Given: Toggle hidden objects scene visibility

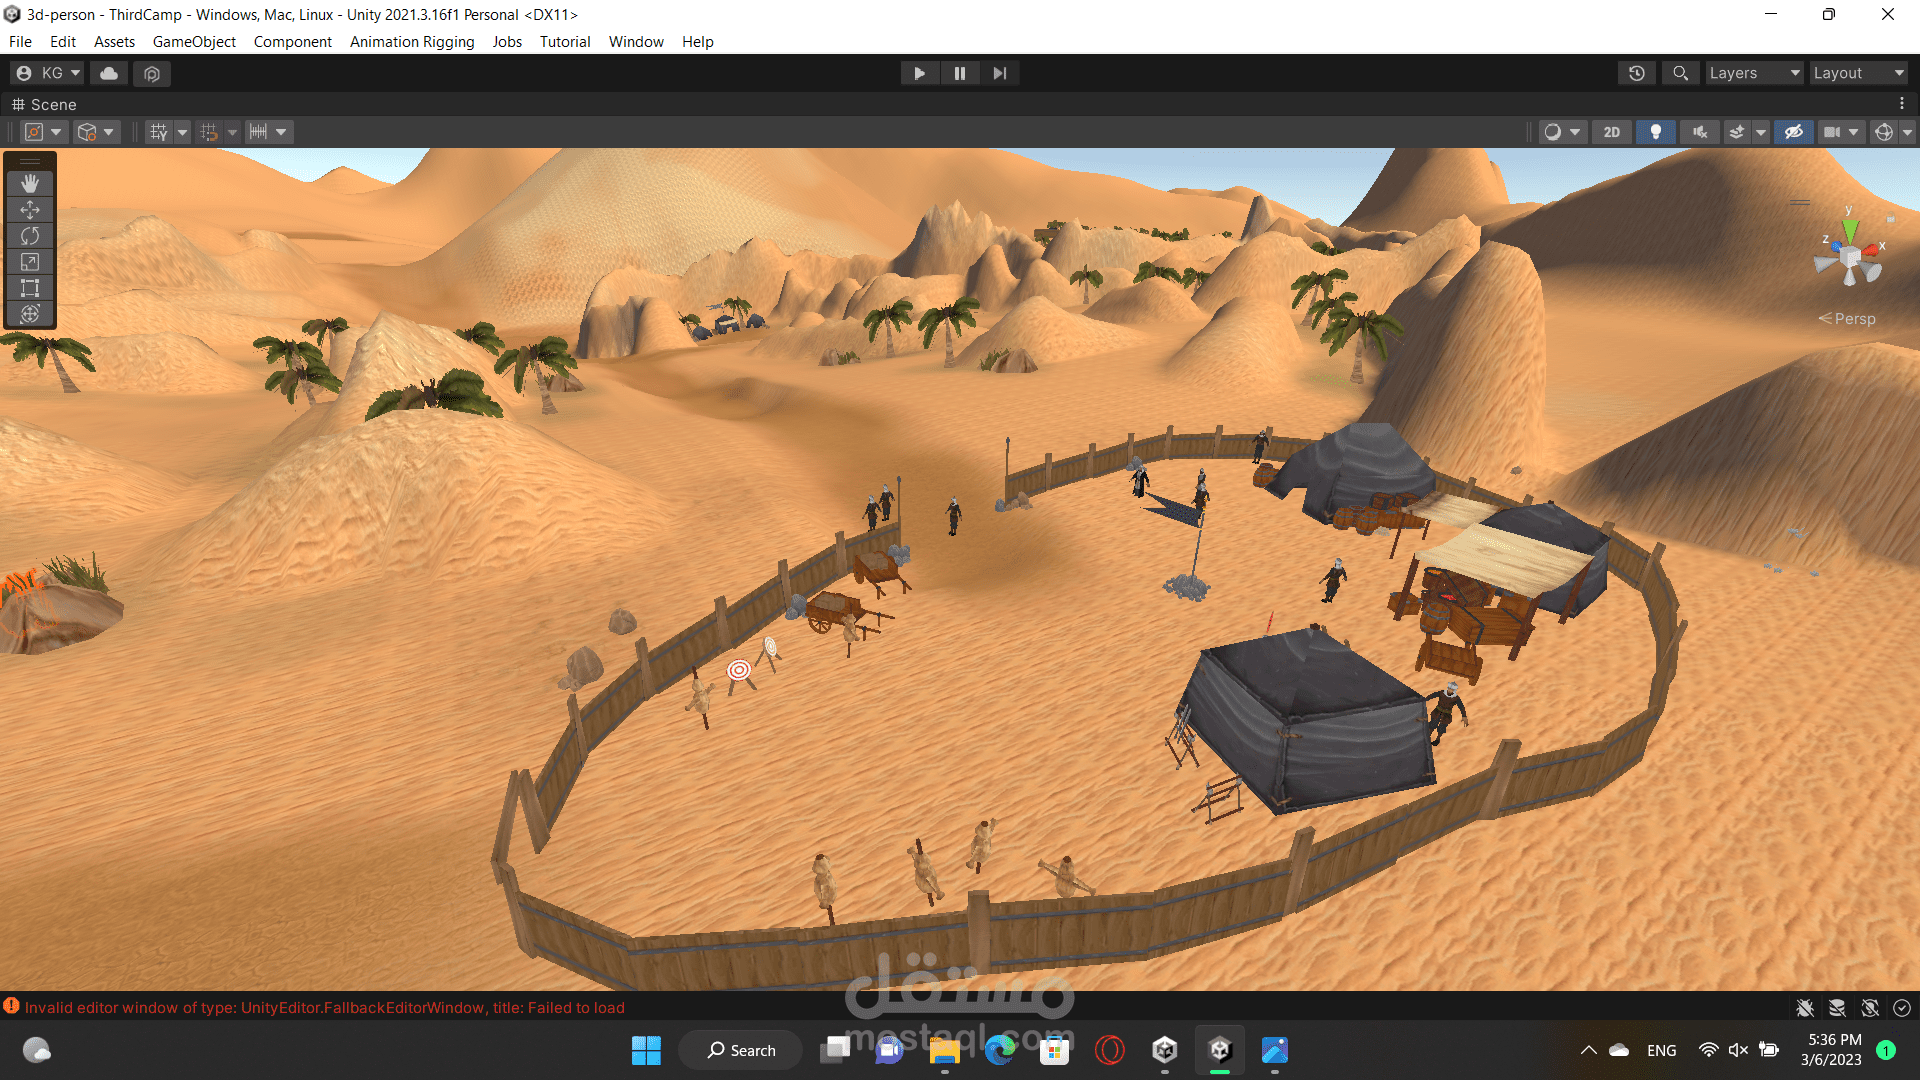Looking at the screenshot, I should [1793, 132].
